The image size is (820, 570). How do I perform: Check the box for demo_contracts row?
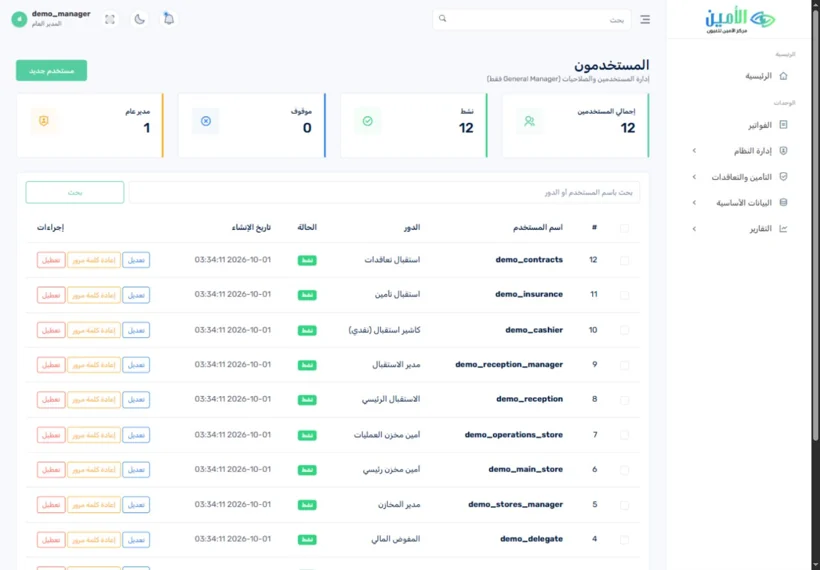pyautogui.click(x=624, y=260)
